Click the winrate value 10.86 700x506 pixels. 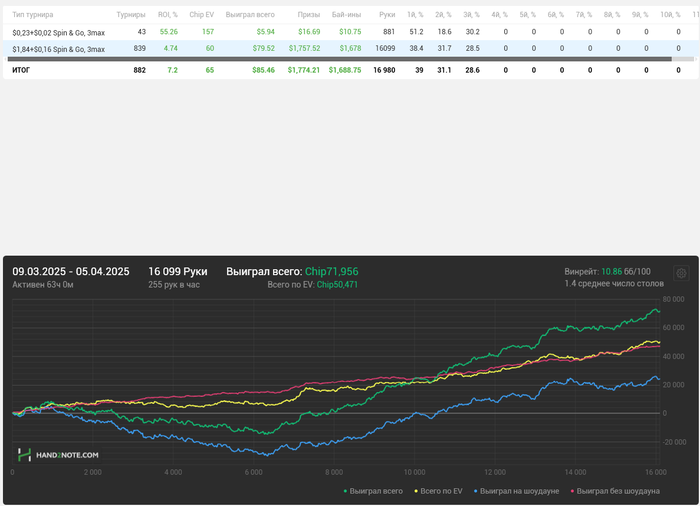tap(611, 272)
